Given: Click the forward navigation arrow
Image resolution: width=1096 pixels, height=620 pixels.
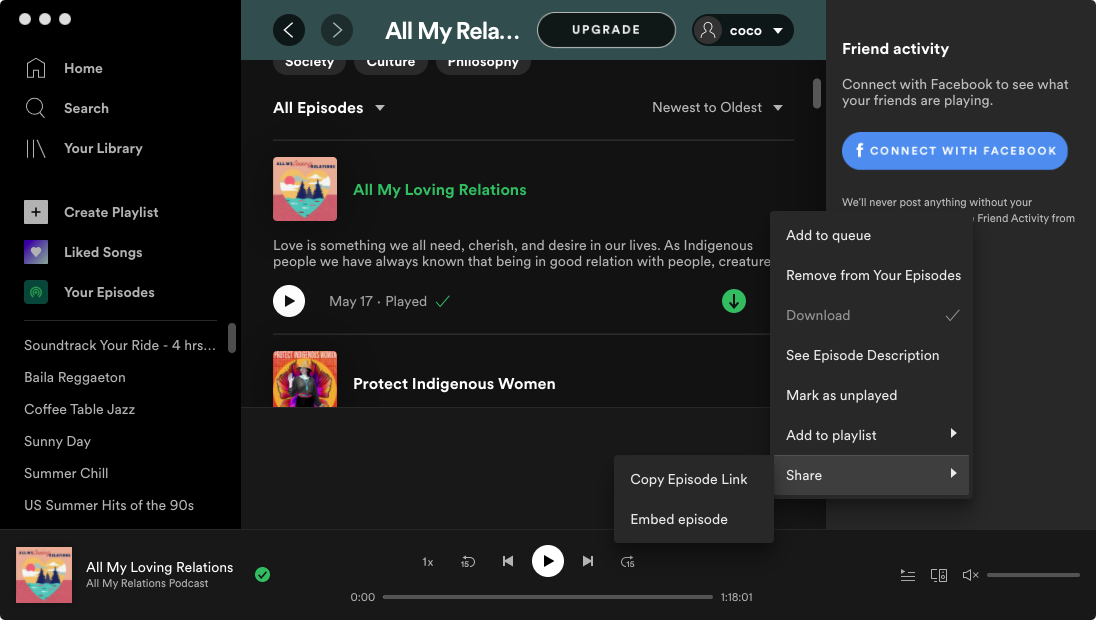Looking at the screenshot, I should pyautogui.click(x=337, y=30).
